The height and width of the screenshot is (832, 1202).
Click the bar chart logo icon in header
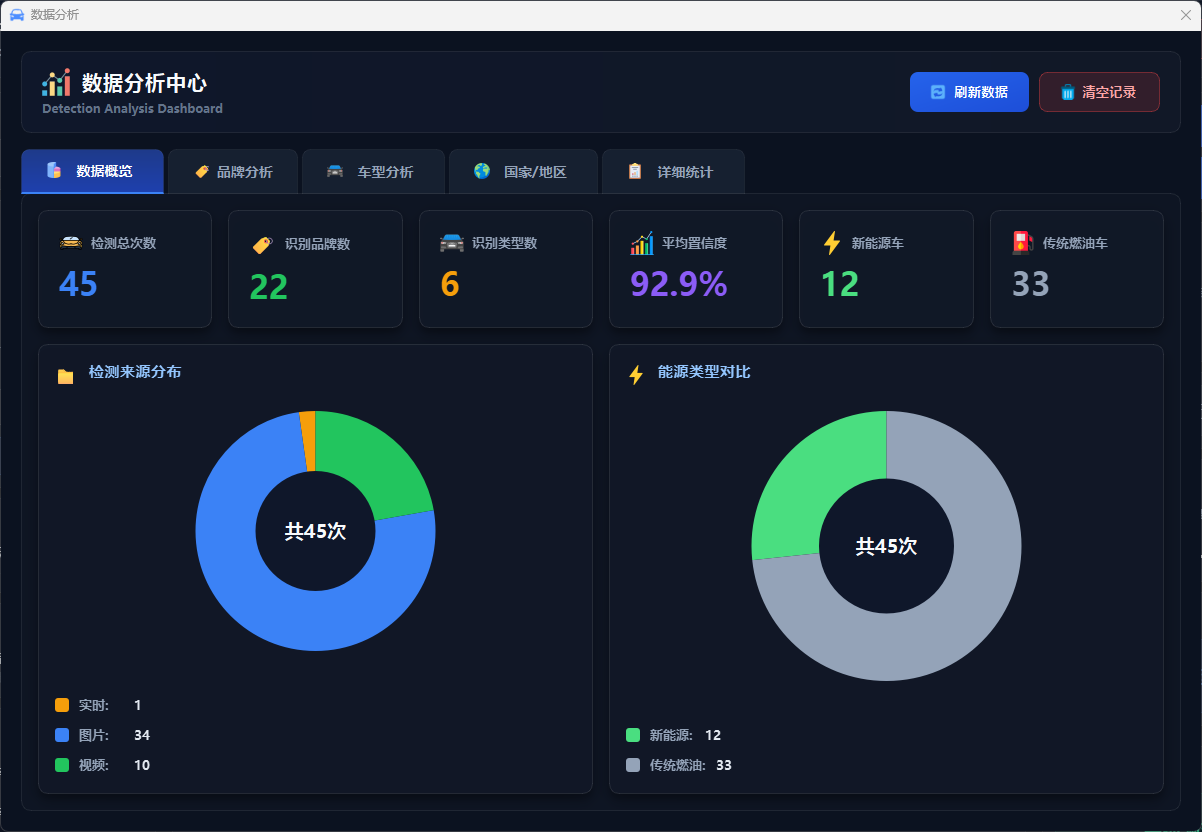click(56, 83)
